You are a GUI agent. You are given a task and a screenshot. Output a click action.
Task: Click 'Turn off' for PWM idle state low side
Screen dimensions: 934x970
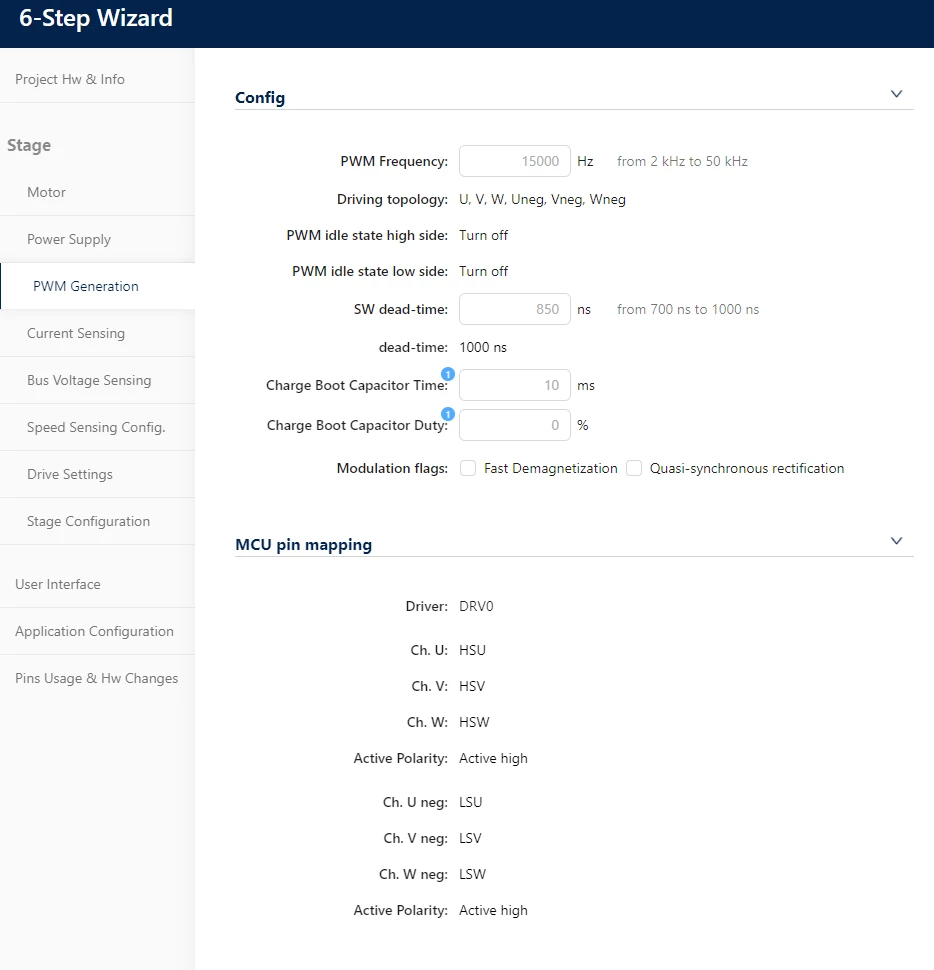pos(483,272)
